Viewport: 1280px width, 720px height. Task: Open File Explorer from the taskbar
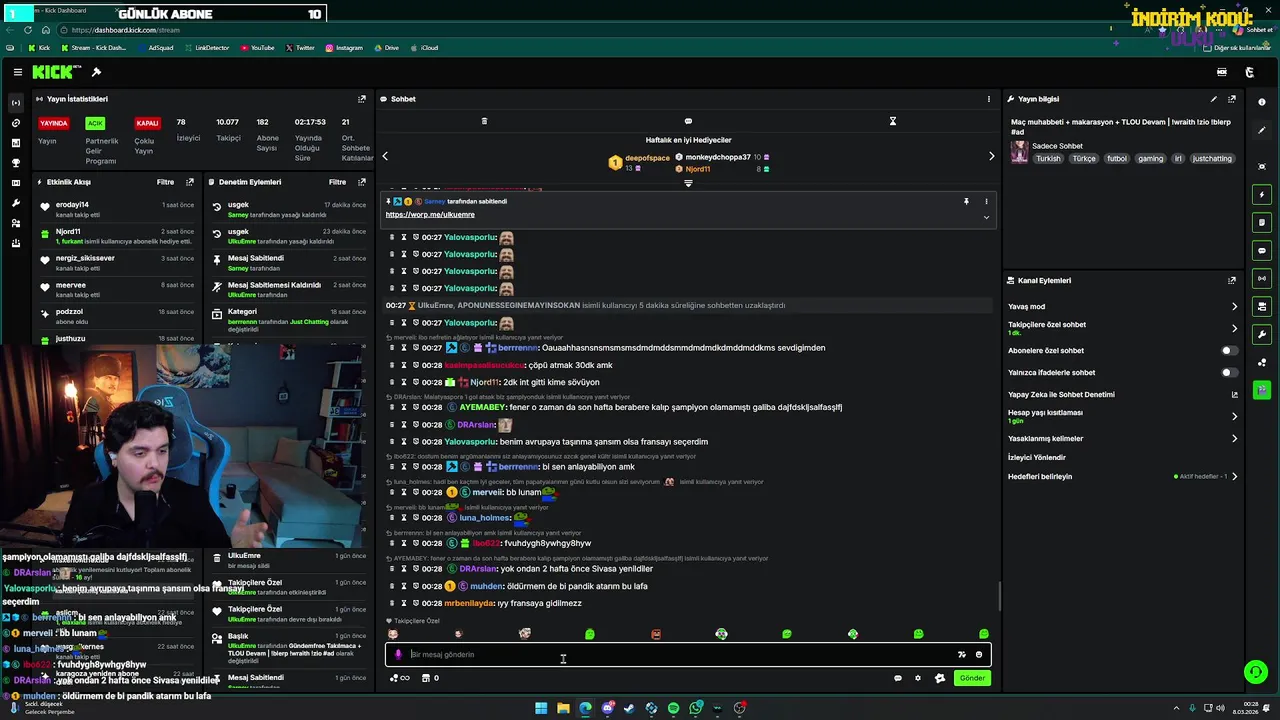[563, 708]
